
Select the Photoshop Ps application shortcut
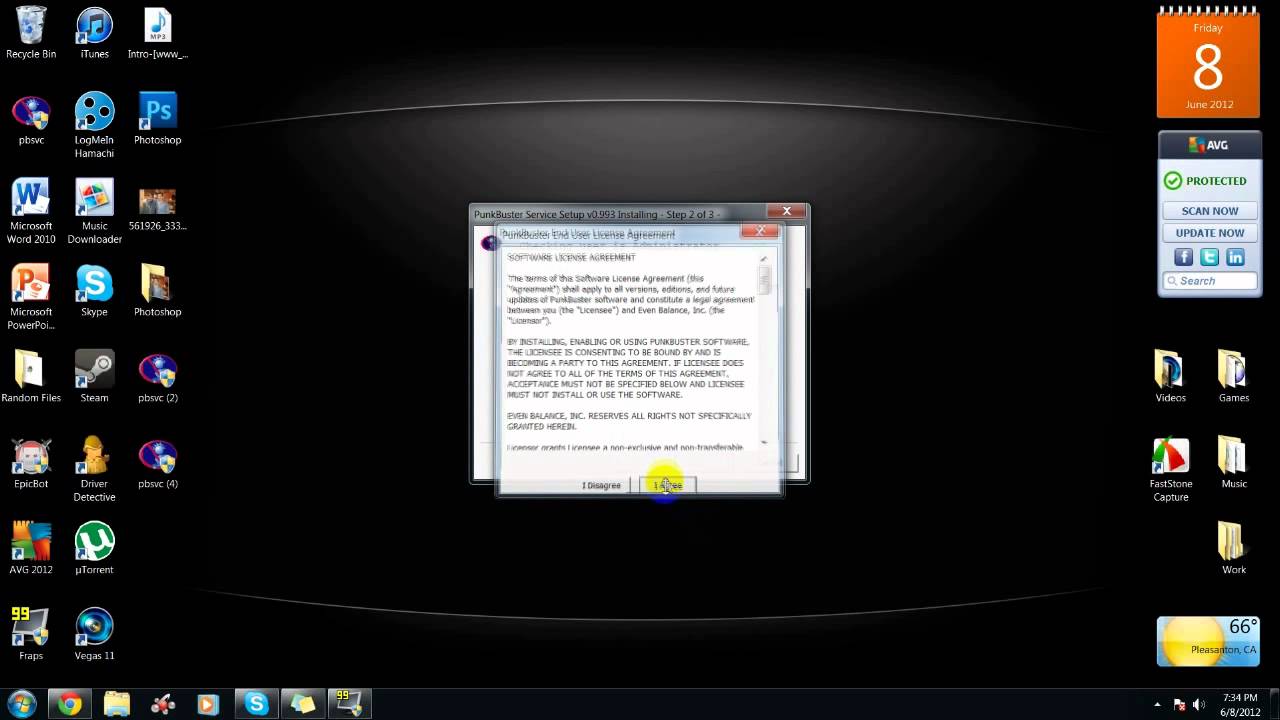157,120
